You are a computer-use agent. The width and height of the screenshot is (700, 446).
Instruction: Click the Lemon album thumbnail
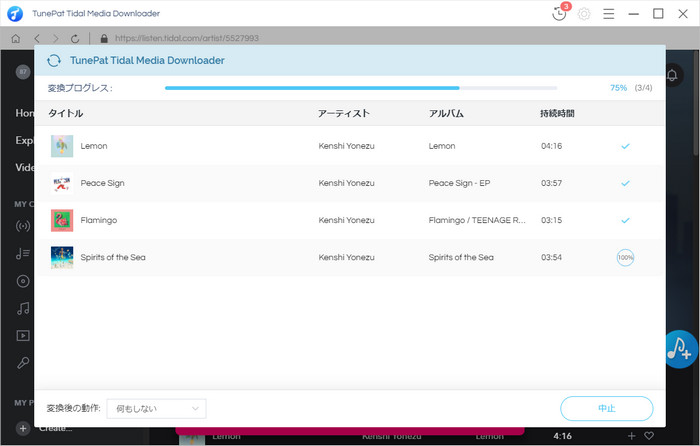click(62, 146)
